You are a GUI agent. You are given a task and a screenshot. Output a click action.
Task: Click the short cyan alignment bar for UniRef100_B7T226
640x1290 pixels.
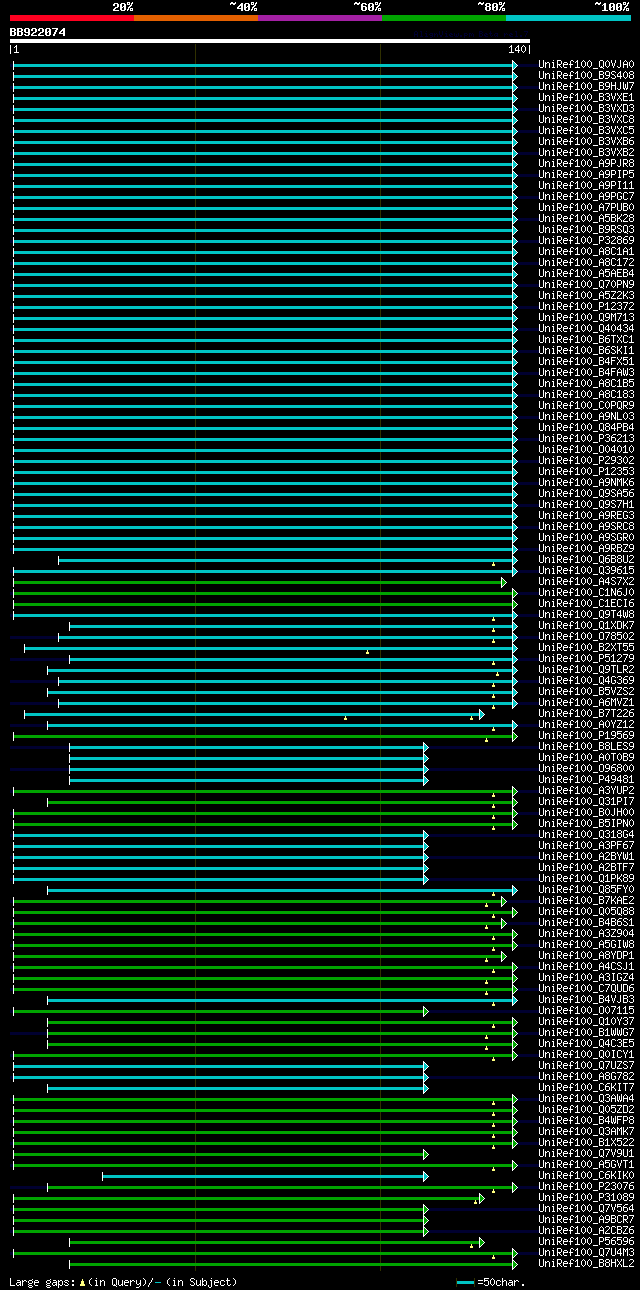coord(254,714)
